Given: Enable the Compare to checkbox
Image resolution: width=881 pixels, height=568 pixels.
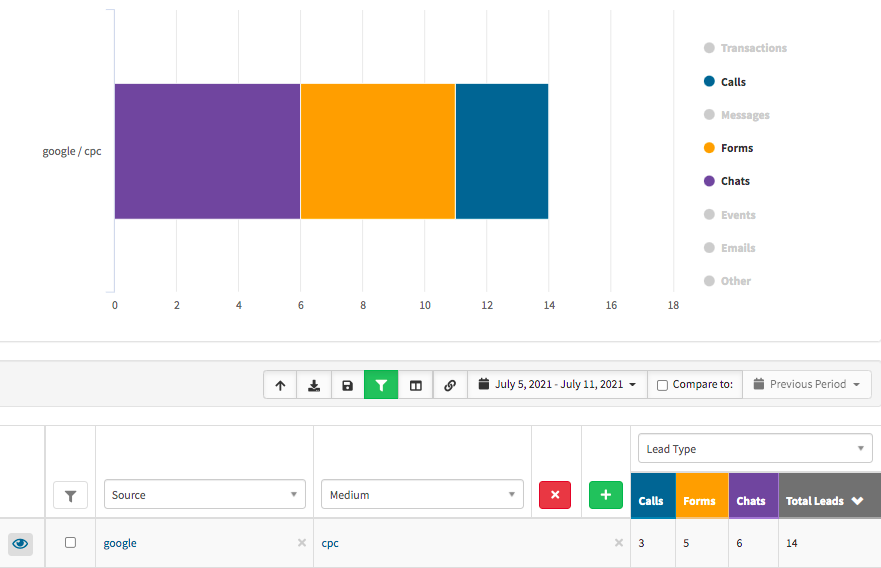Looking at the screenshot, I should coord(662,385).
